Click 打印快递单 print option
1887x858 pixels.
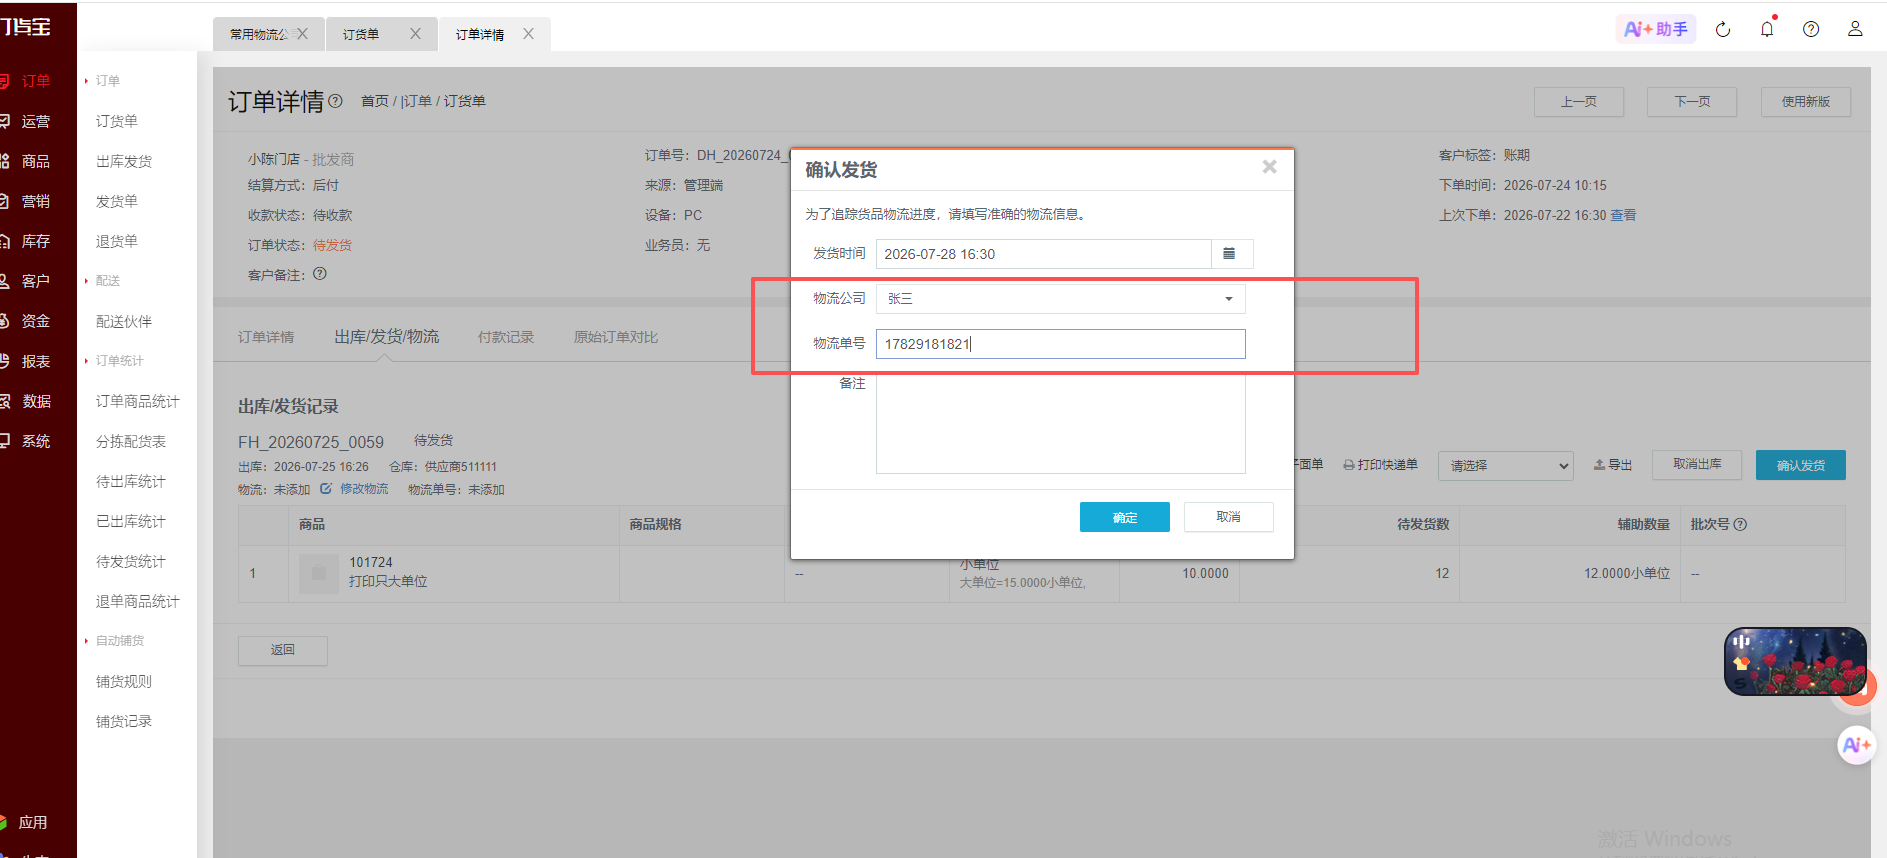tap(1380, 465)
